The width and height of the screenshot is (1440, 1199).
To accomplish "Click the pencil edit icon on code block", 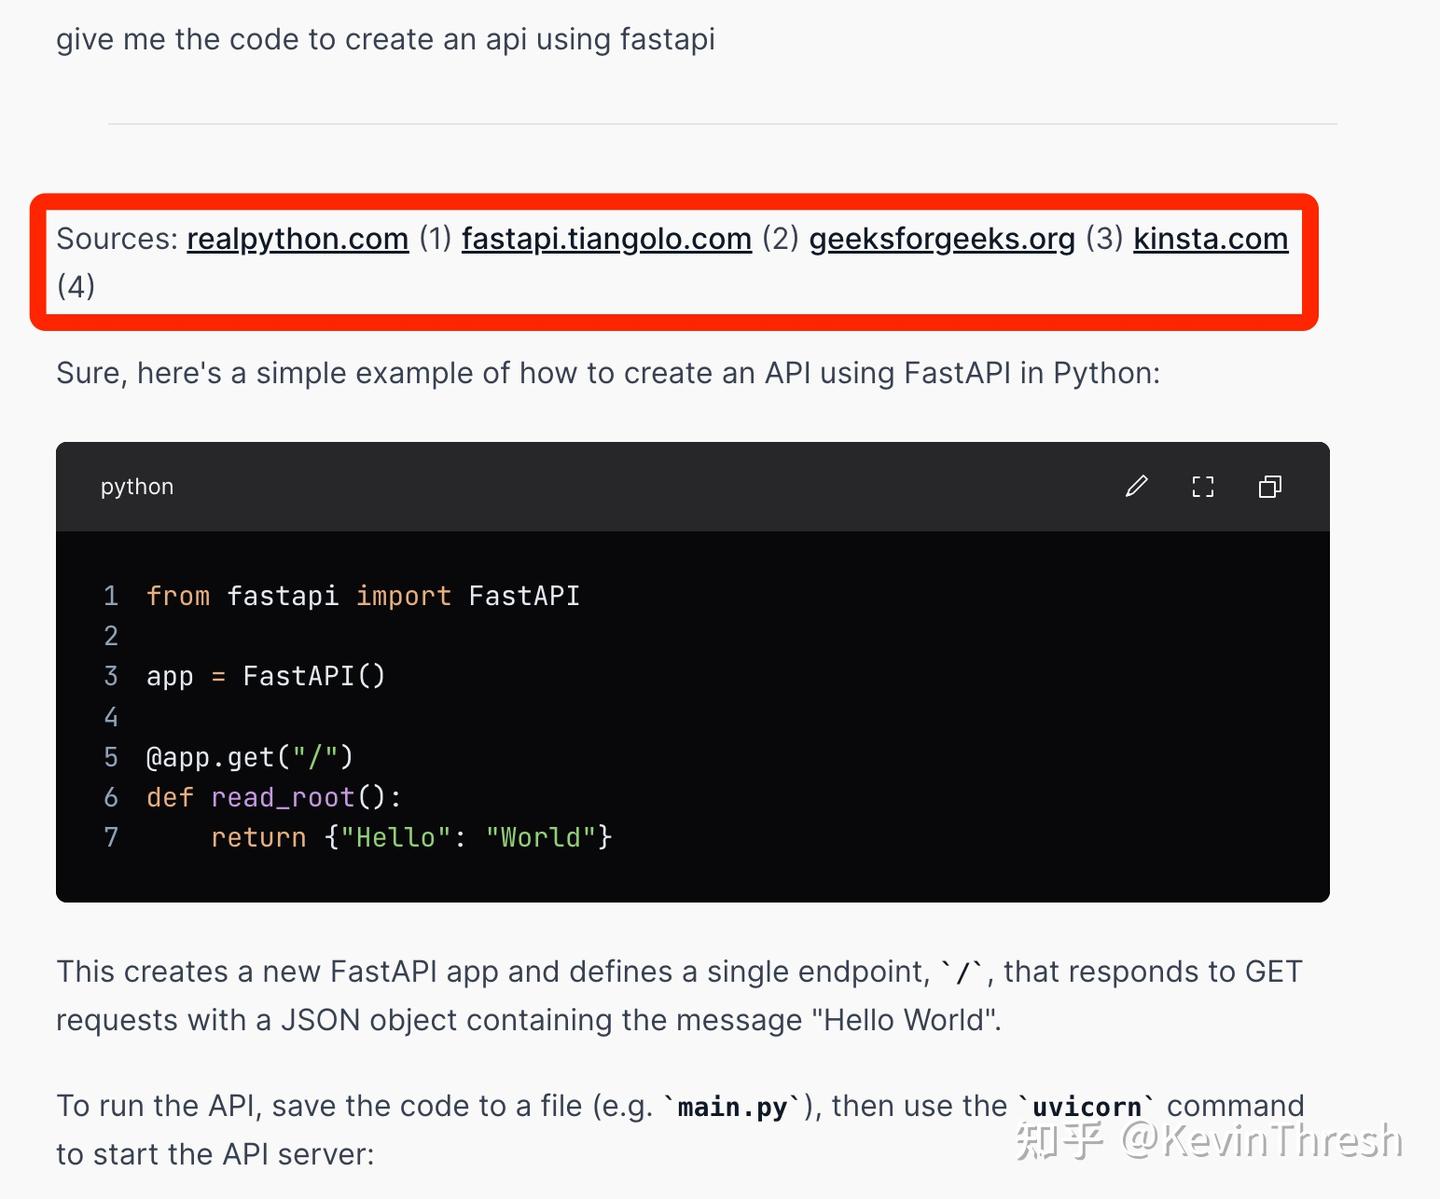I will tap(1136, 486).
